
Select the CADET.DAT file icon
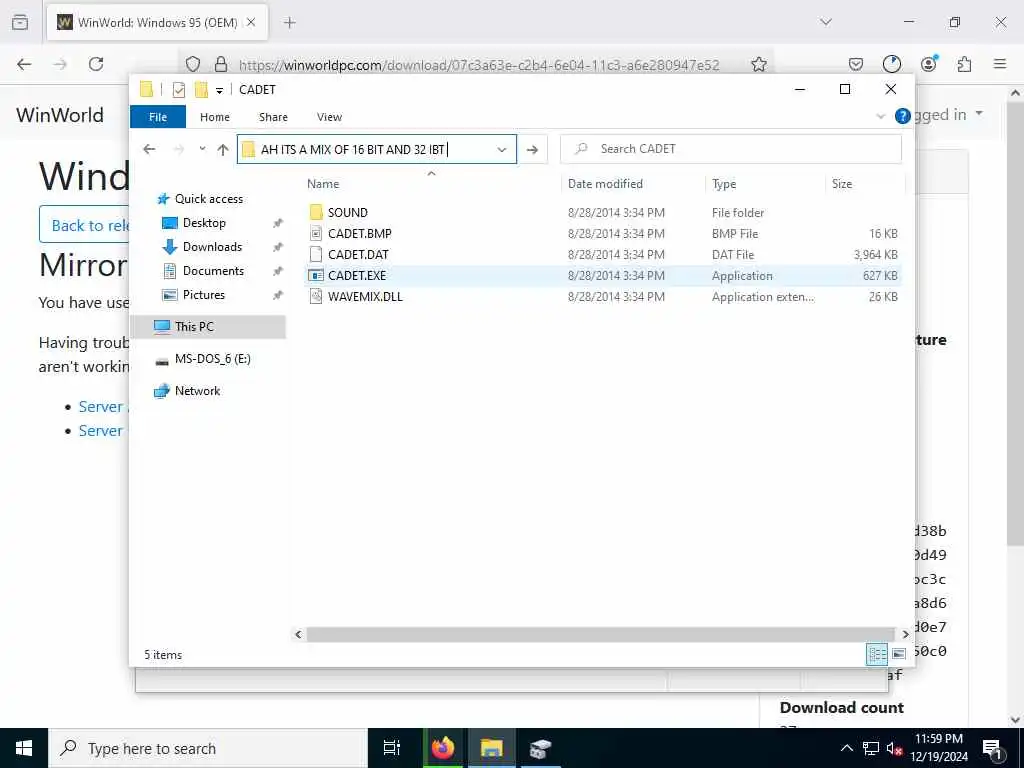click(x=316, y=254)
